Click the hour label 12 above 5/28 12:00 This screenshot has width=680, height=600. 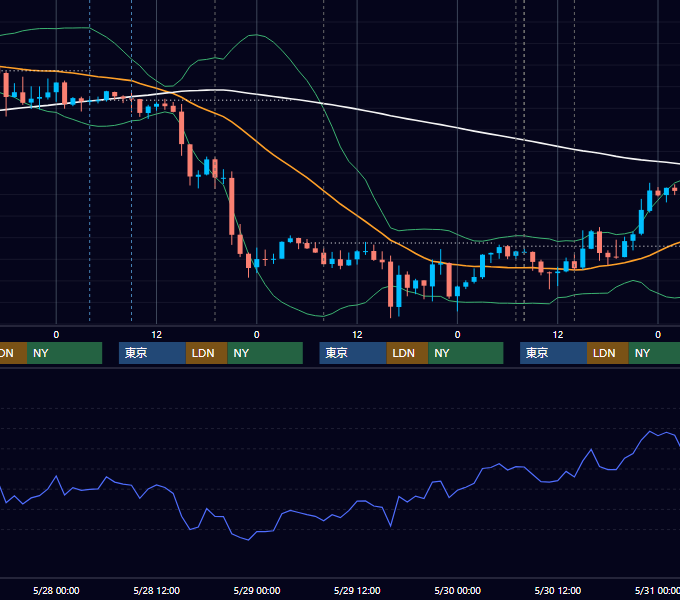157,335
